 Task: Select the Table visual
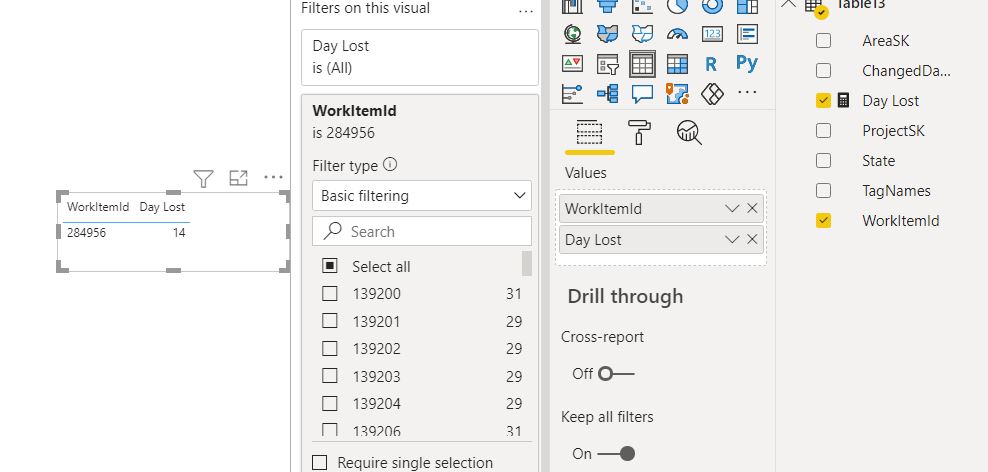[x=642, y=64]
